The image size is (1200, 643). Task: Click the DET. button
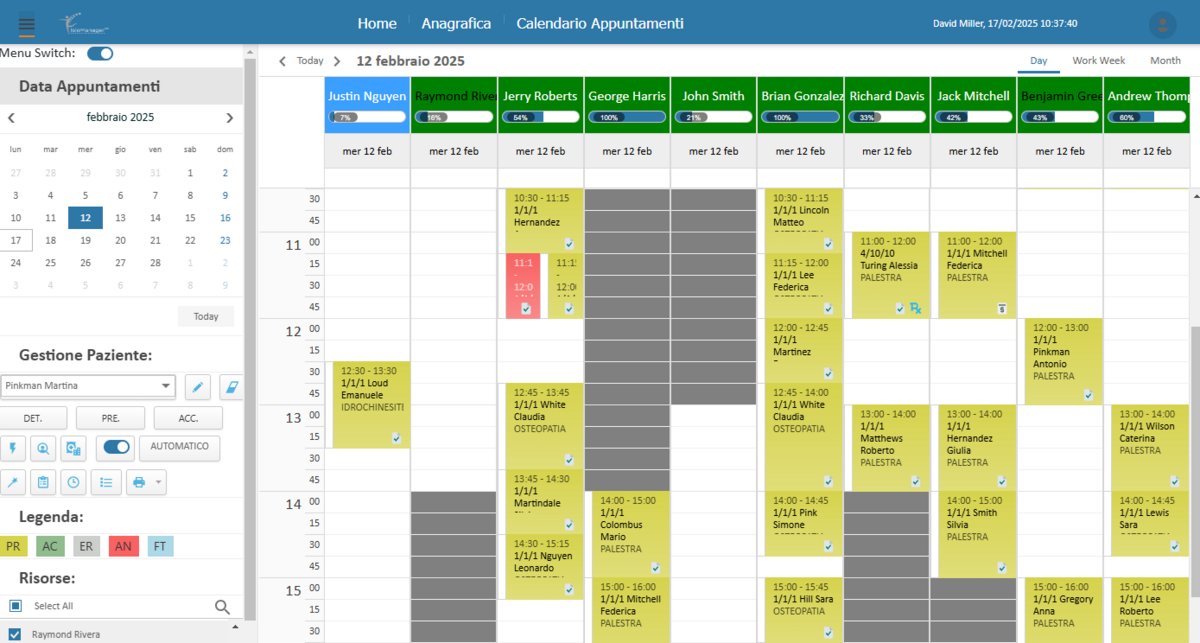click(34, 418)
